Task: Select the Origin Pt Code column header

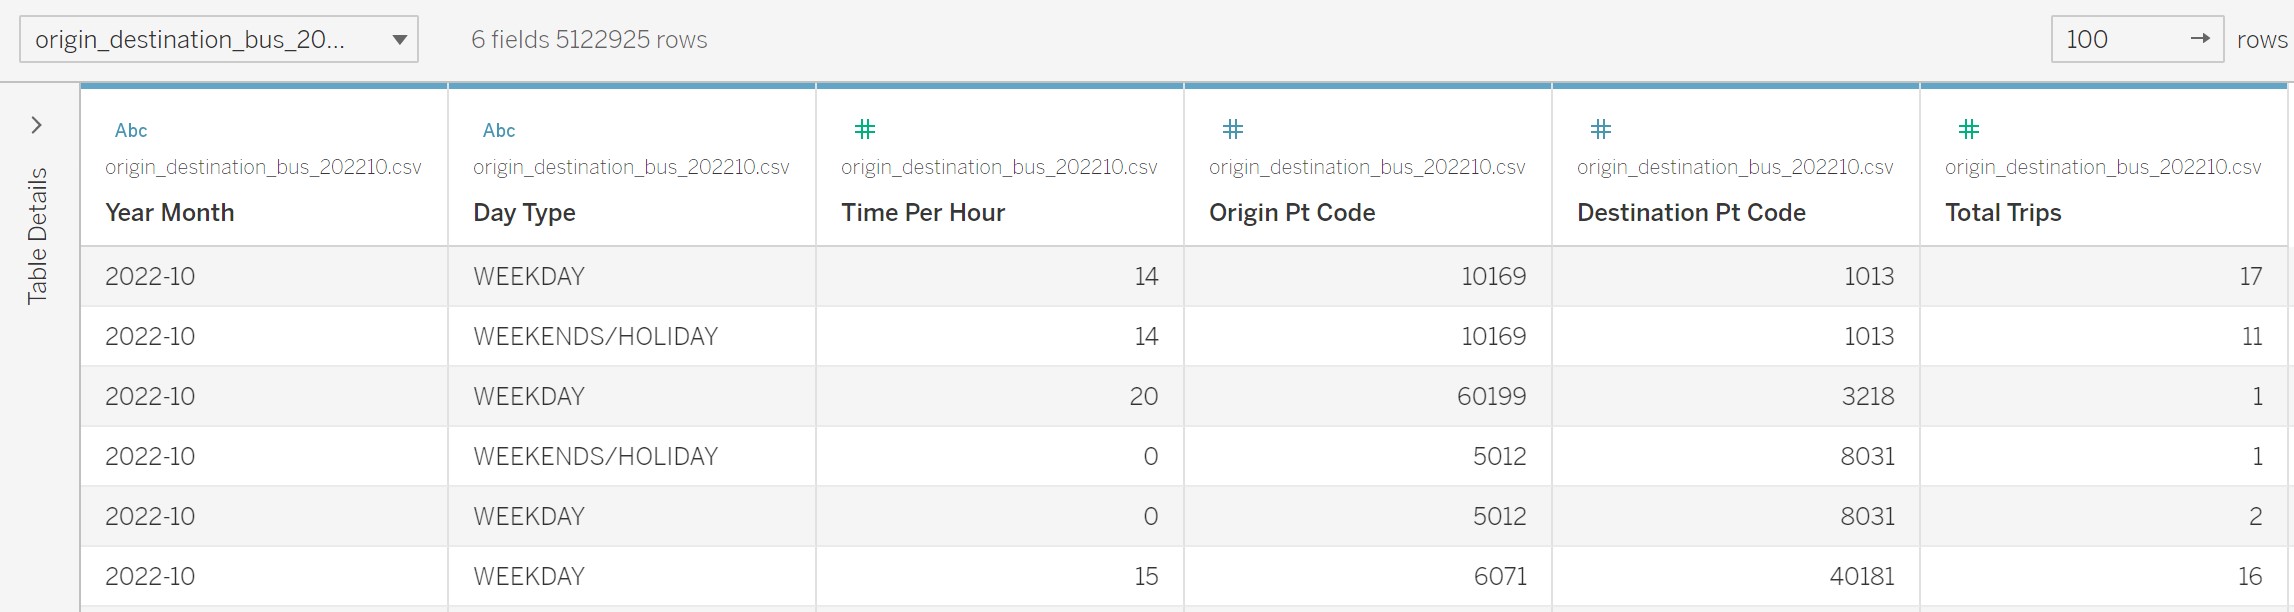Action: [1291, 213]
